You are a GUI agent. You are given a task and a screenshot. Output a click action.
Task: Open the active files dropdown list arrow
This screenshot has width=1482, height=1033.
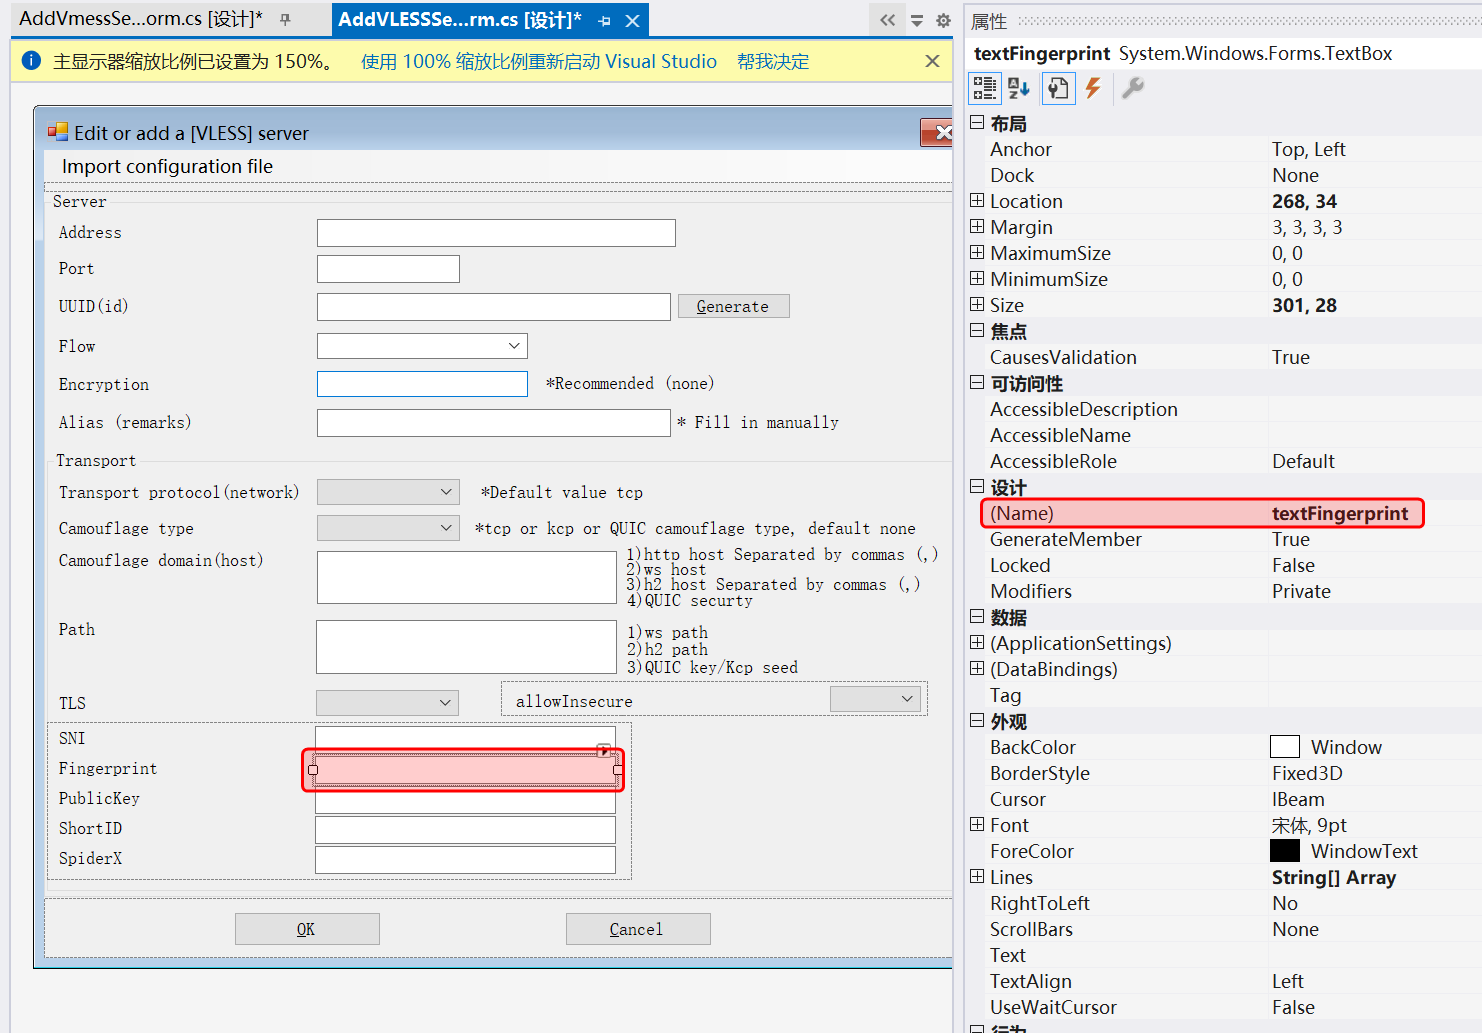(916, 20)
